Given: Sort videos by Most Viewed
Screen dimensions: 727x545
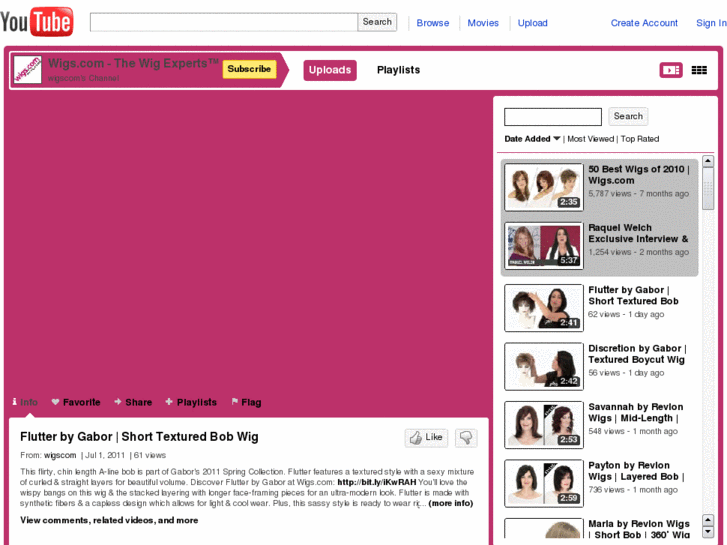Looking at the screenshot, I should point(590,139).
